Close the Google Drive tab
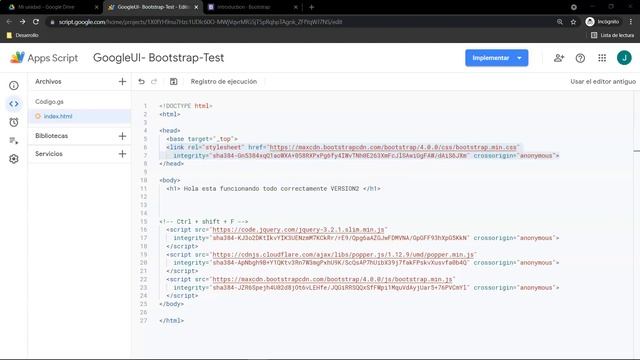Image resolution: width=640 pixels, height=360 pixels. tap(96, 7)
